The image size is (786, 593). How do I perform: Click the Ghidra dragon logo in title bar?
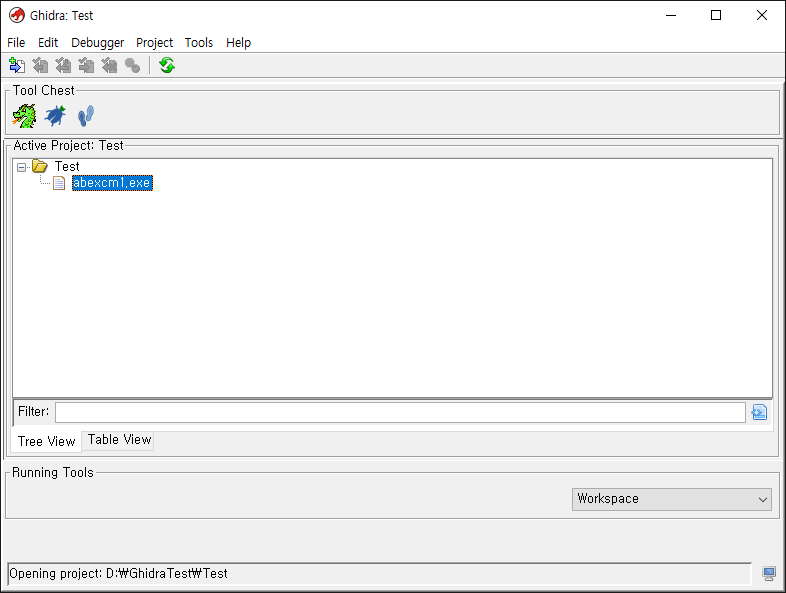(17, 15)
